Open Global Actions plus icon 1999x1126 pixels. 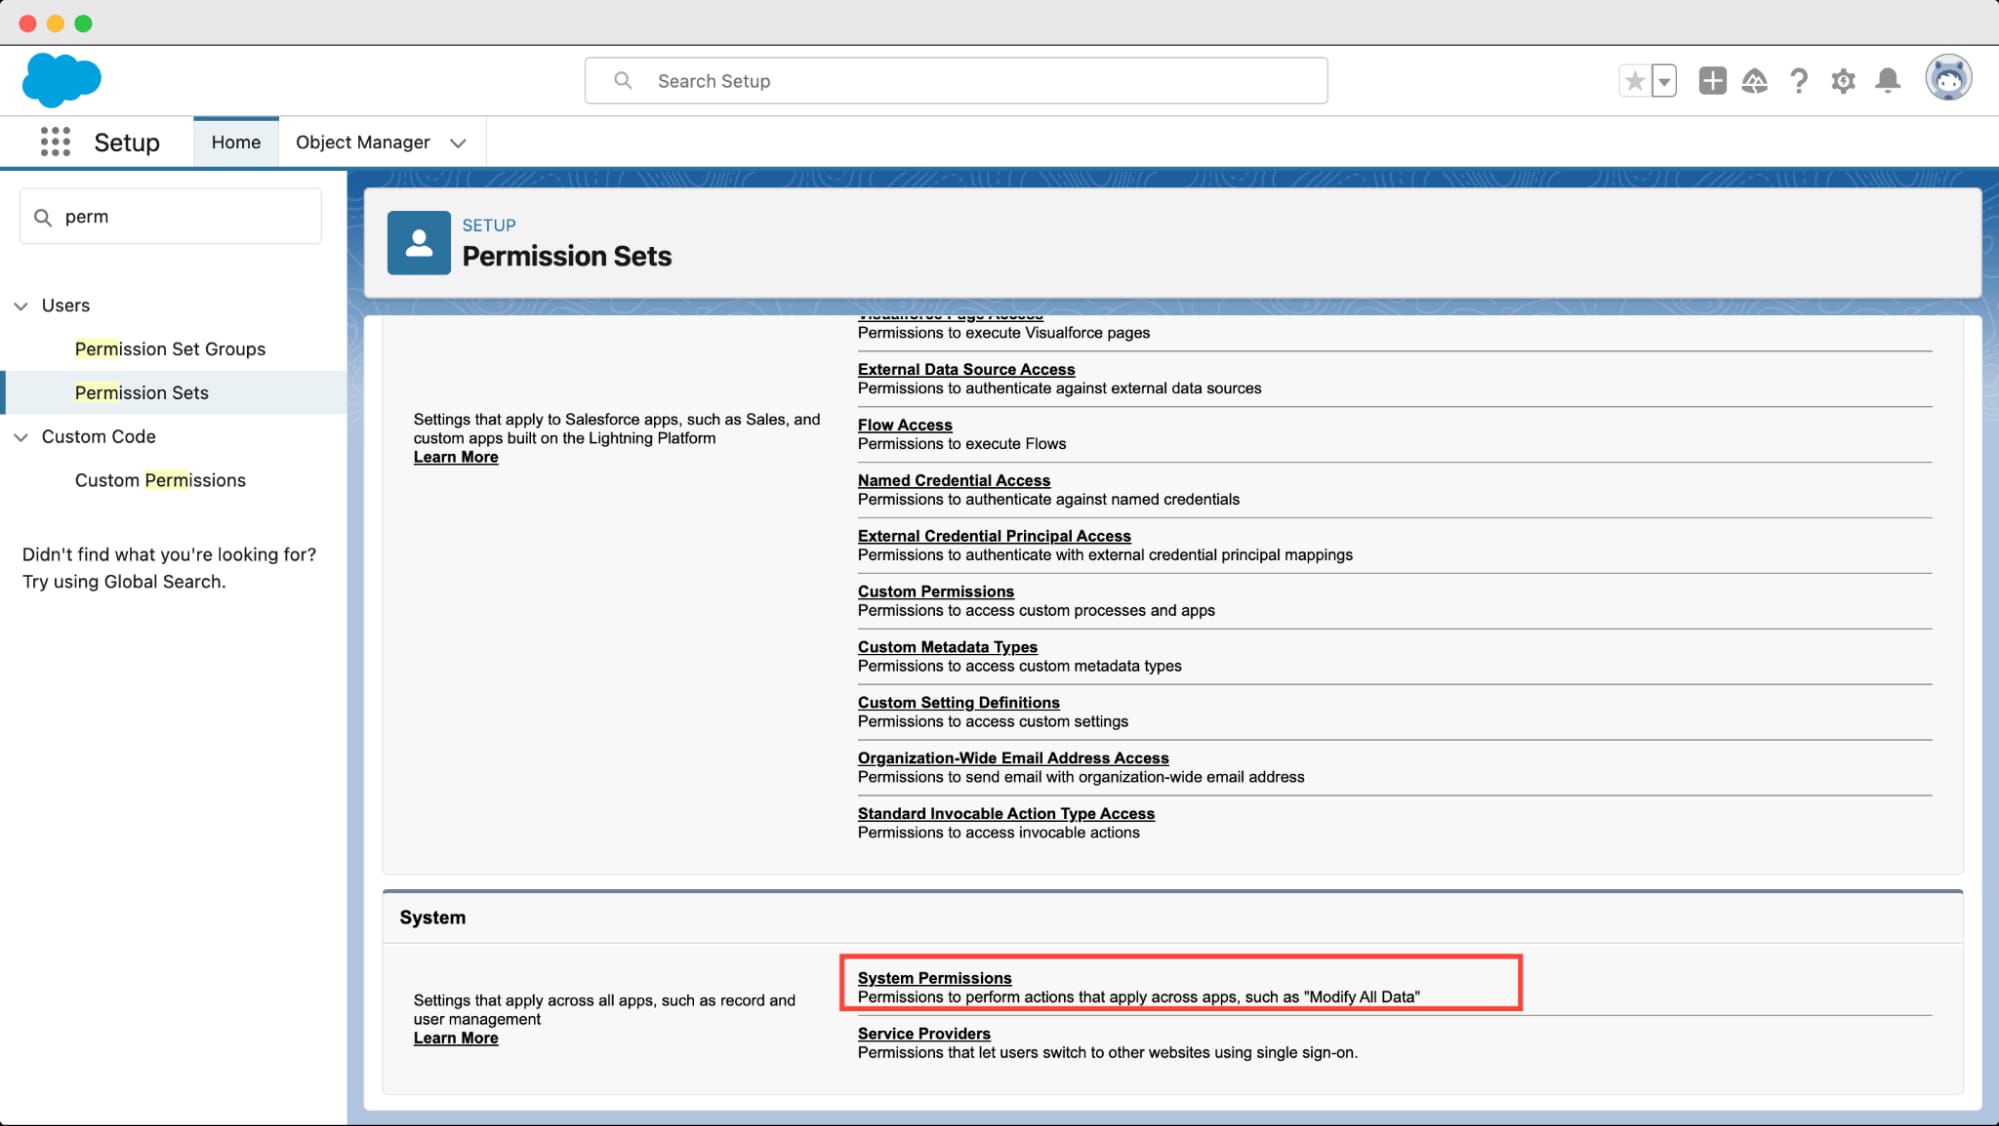tap(1712, 81)
